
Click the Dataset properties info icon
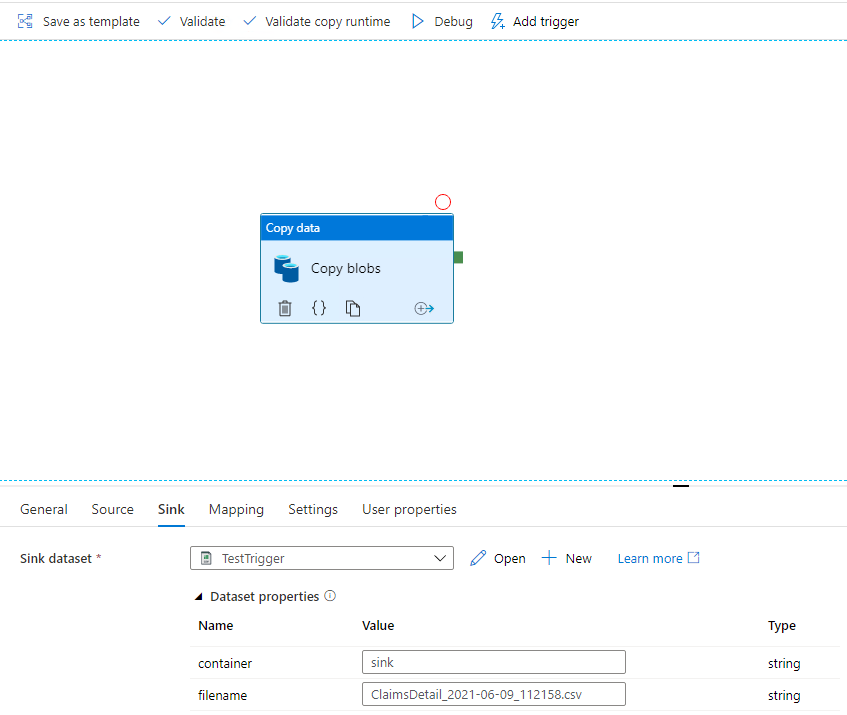[330, 596]
